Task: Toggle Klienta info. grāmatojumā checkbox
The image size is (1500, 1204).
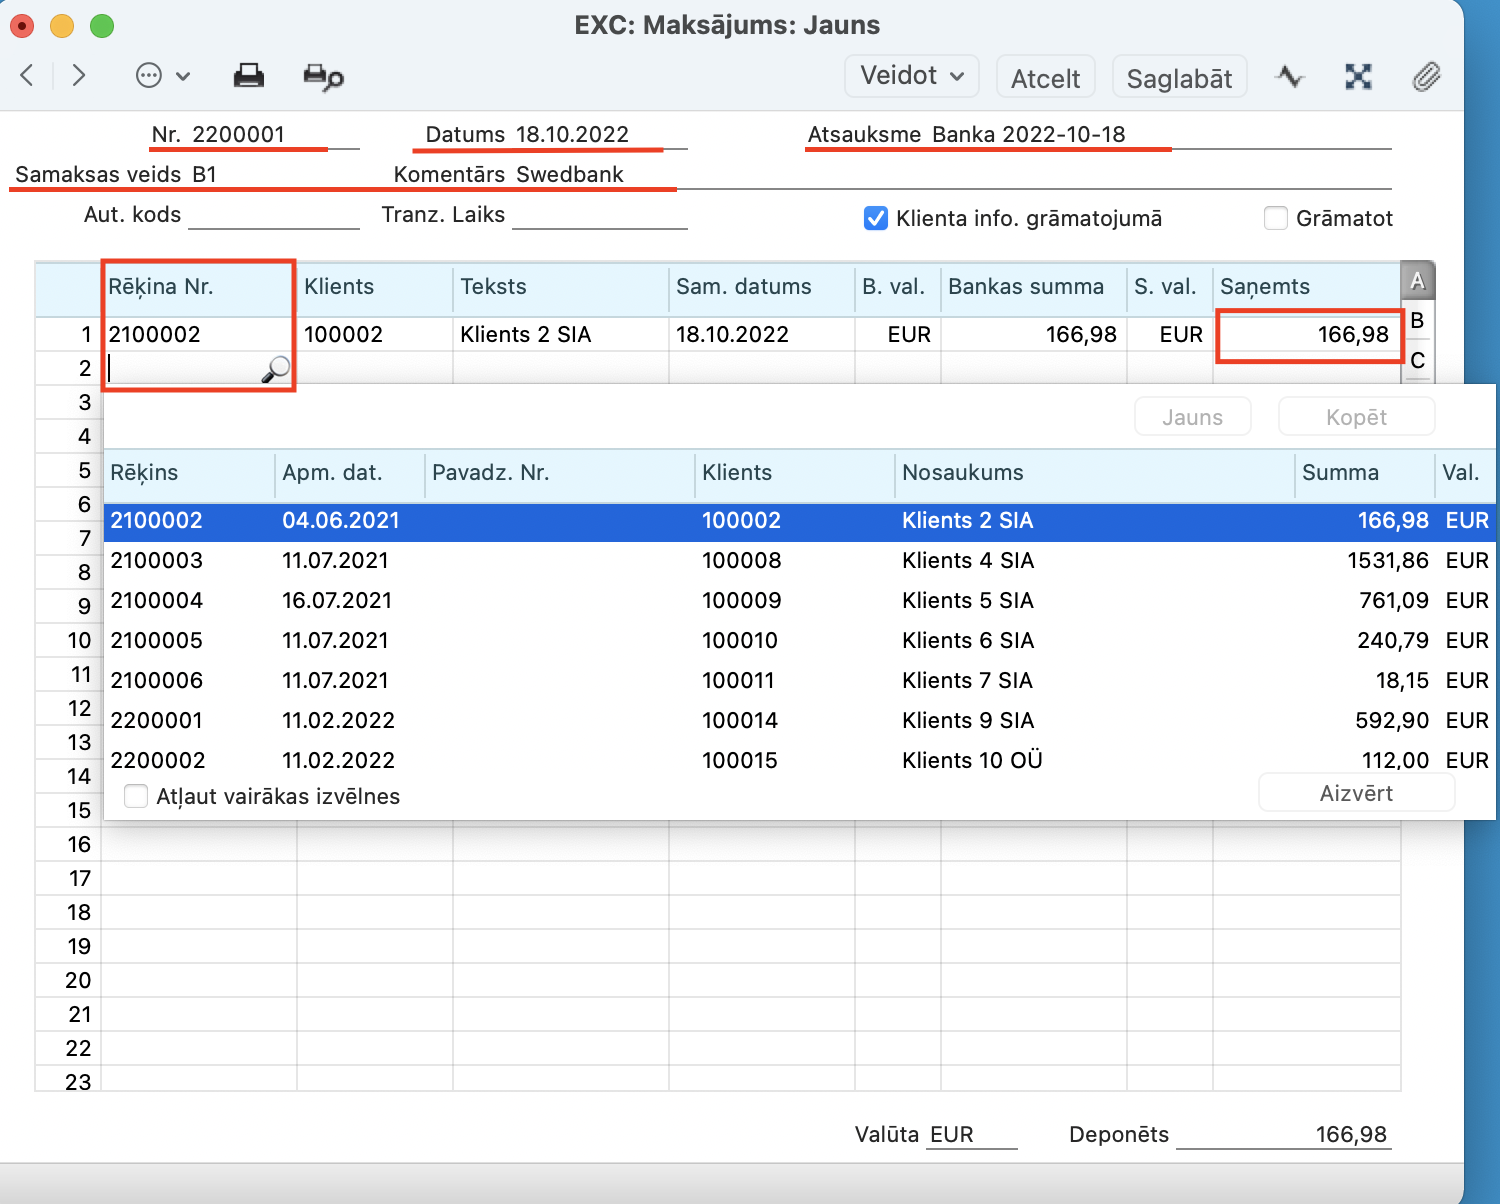Action: coord(875,218)
